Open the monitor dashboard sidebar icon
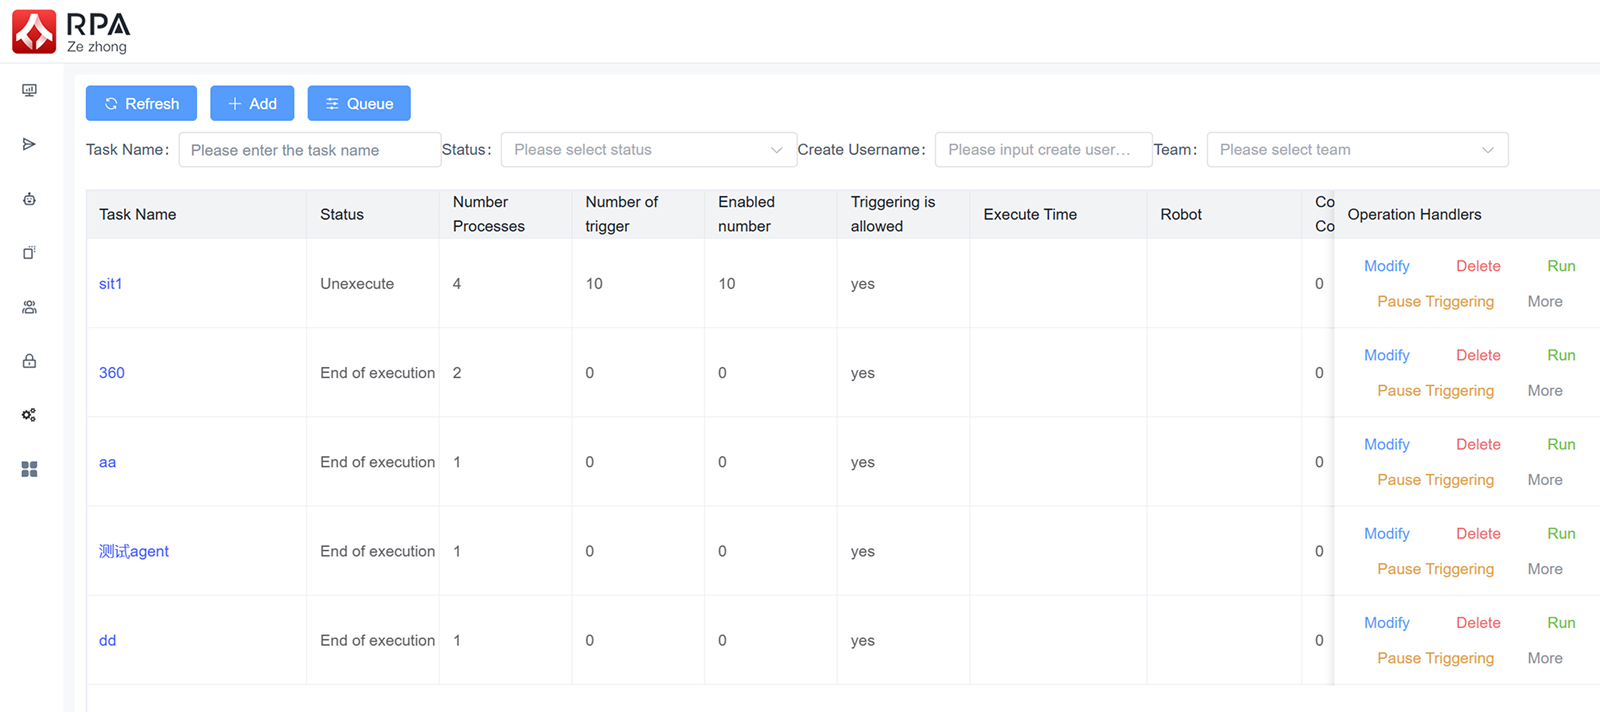Image resolution: width=1600 pixels, height=712 pixels. [x=29, y=90]
